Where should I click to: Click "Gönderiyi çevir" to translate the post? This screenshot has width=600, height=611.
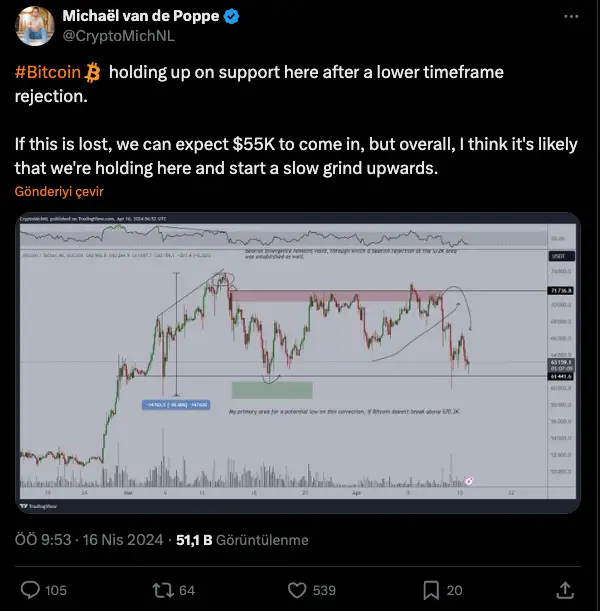tap(60, 191)
